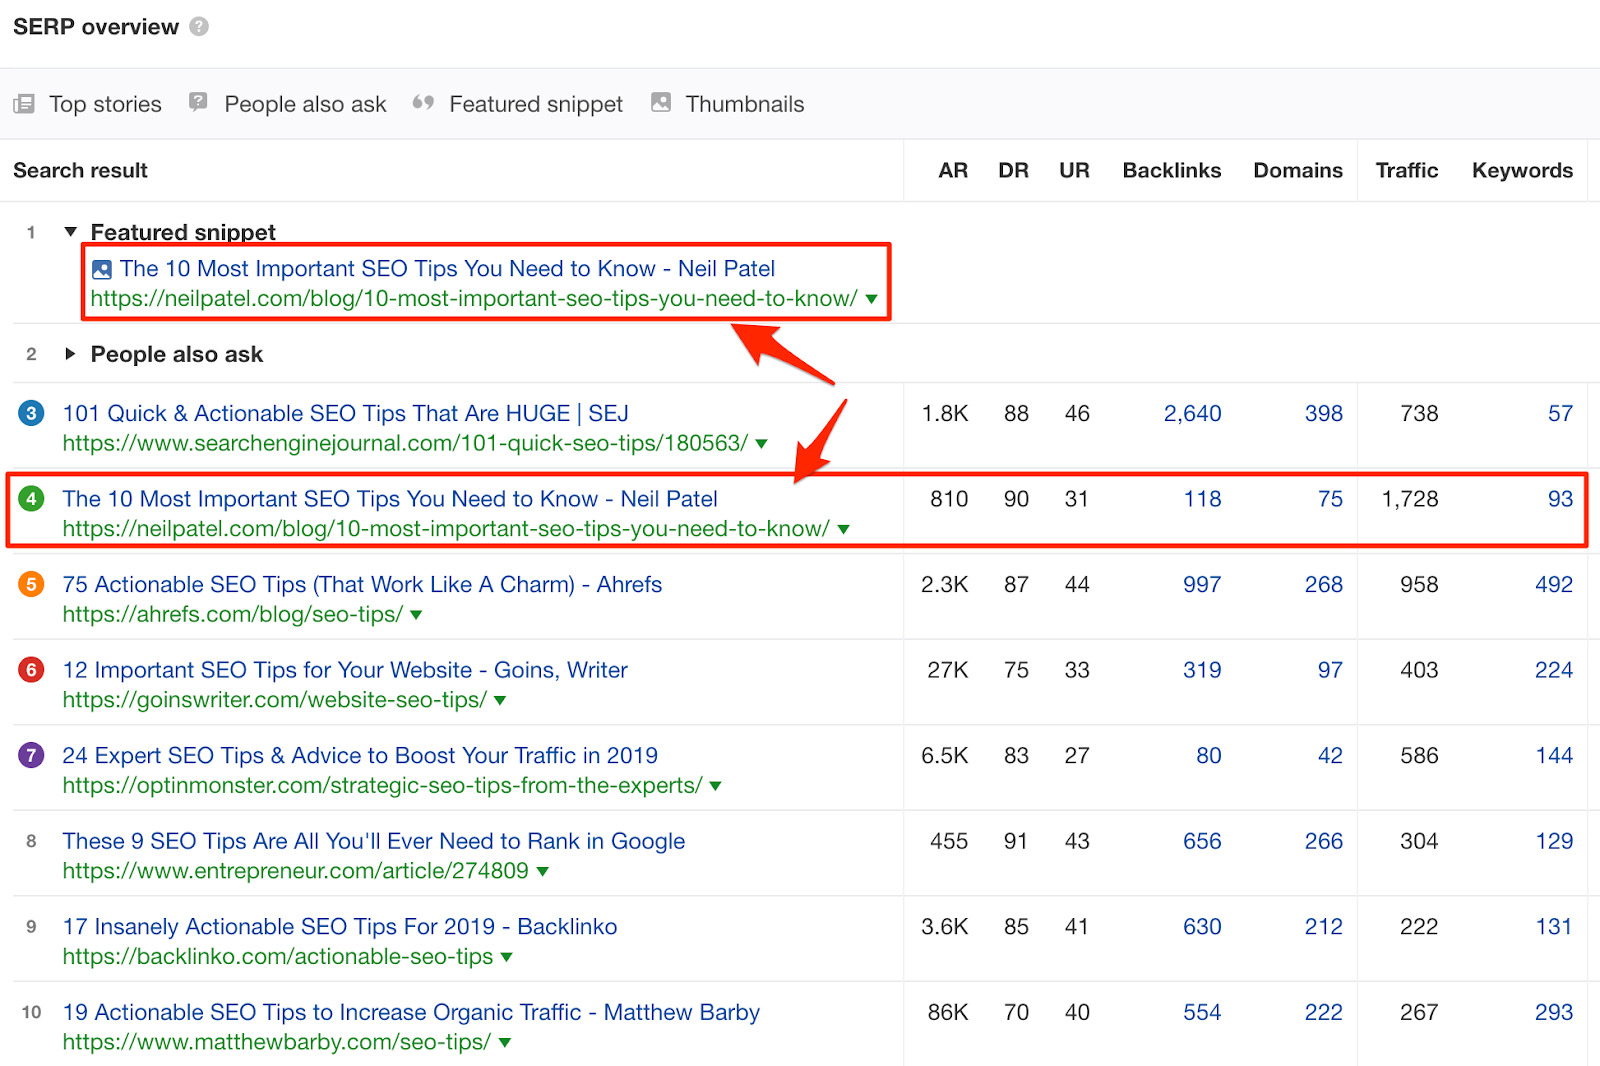Click the 492 keywords link for Ahrefs result
1600x1066 pixels.
click(1553, 584)
